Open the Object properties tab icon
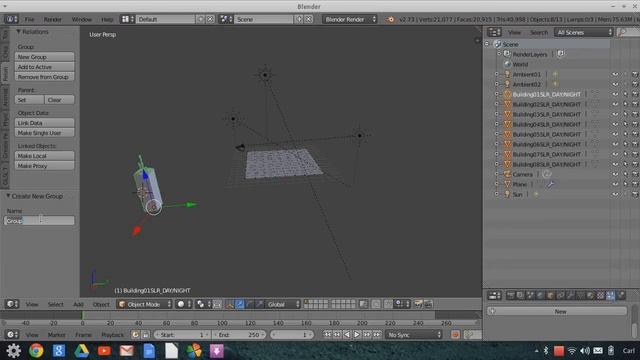 (550, 296)
